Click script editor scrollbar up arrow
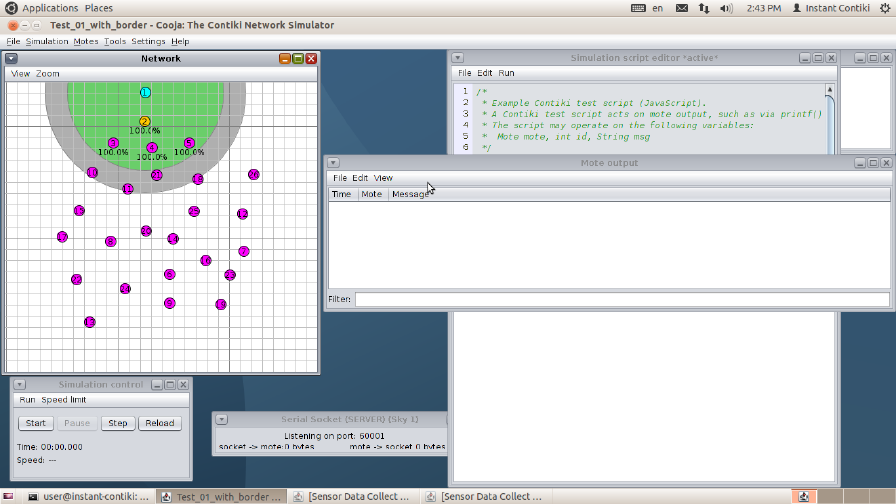This screenshot has height=504, width=896. click(x=831, y=89)
